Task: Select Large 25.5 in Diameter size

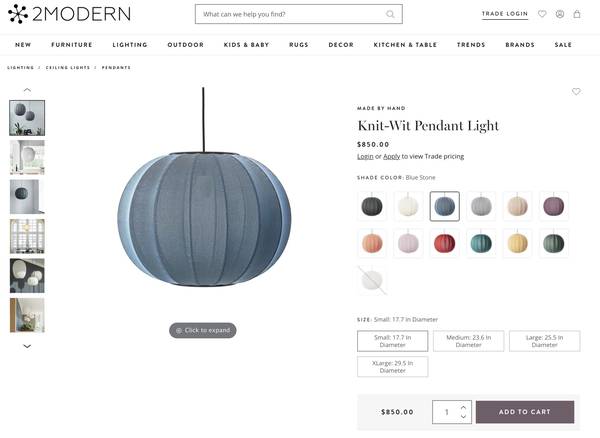Action: [545, 341]
